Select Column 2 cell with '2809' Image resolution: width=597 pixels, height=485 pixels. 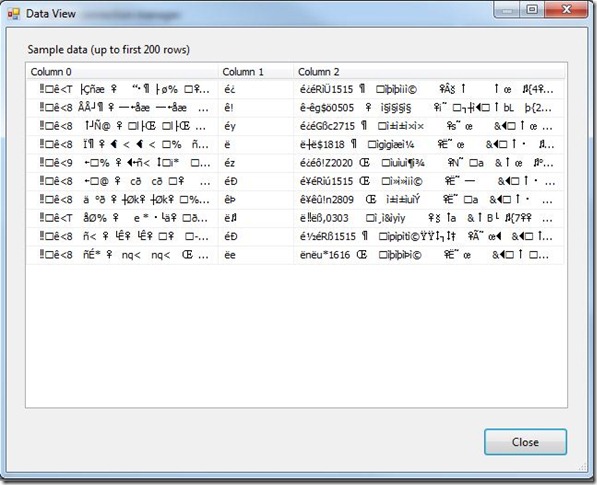(x=429, y=200)
